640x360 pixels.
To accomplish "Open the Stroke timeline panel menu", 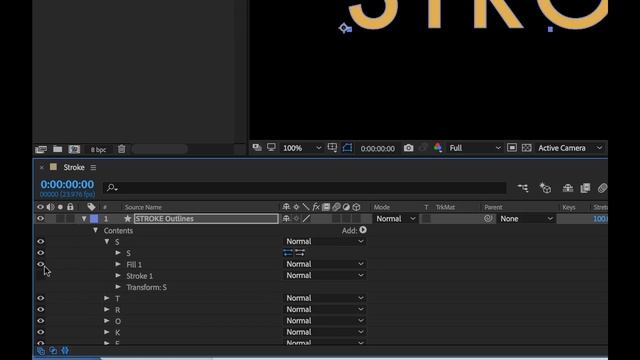I will [x=93, y=167].
